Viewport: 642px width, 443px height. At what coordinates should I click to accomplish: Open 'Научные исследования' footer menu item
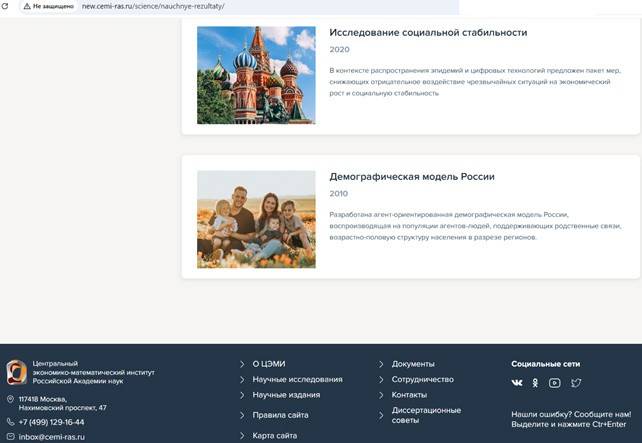click(297, 379)
